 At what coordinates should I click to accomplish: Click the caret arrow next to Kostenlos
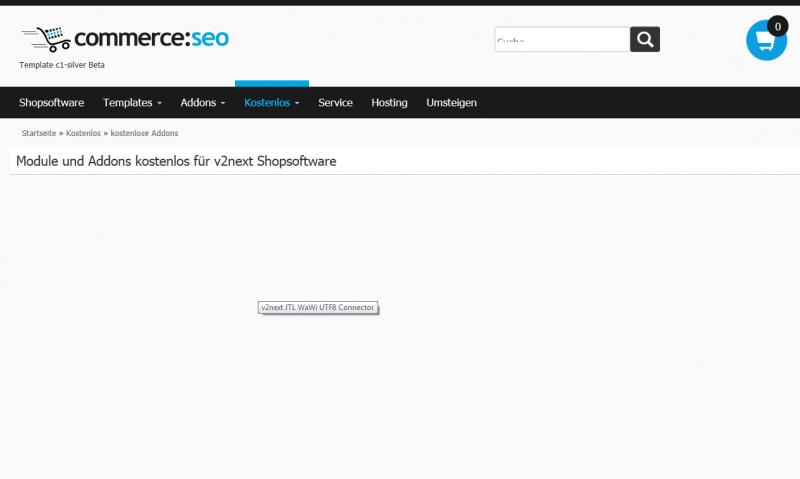point(297,104)
